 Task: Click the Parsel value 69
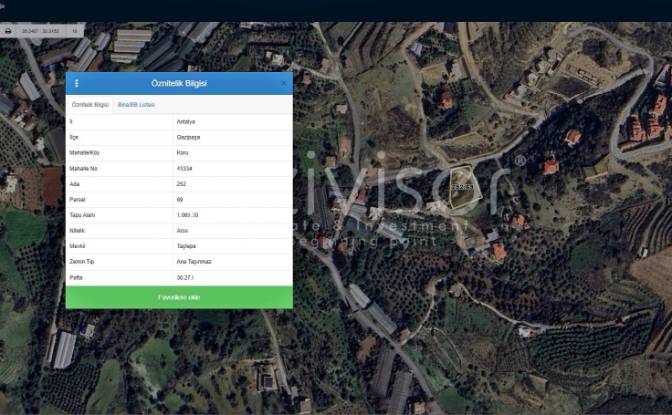(x=180, y=199)
